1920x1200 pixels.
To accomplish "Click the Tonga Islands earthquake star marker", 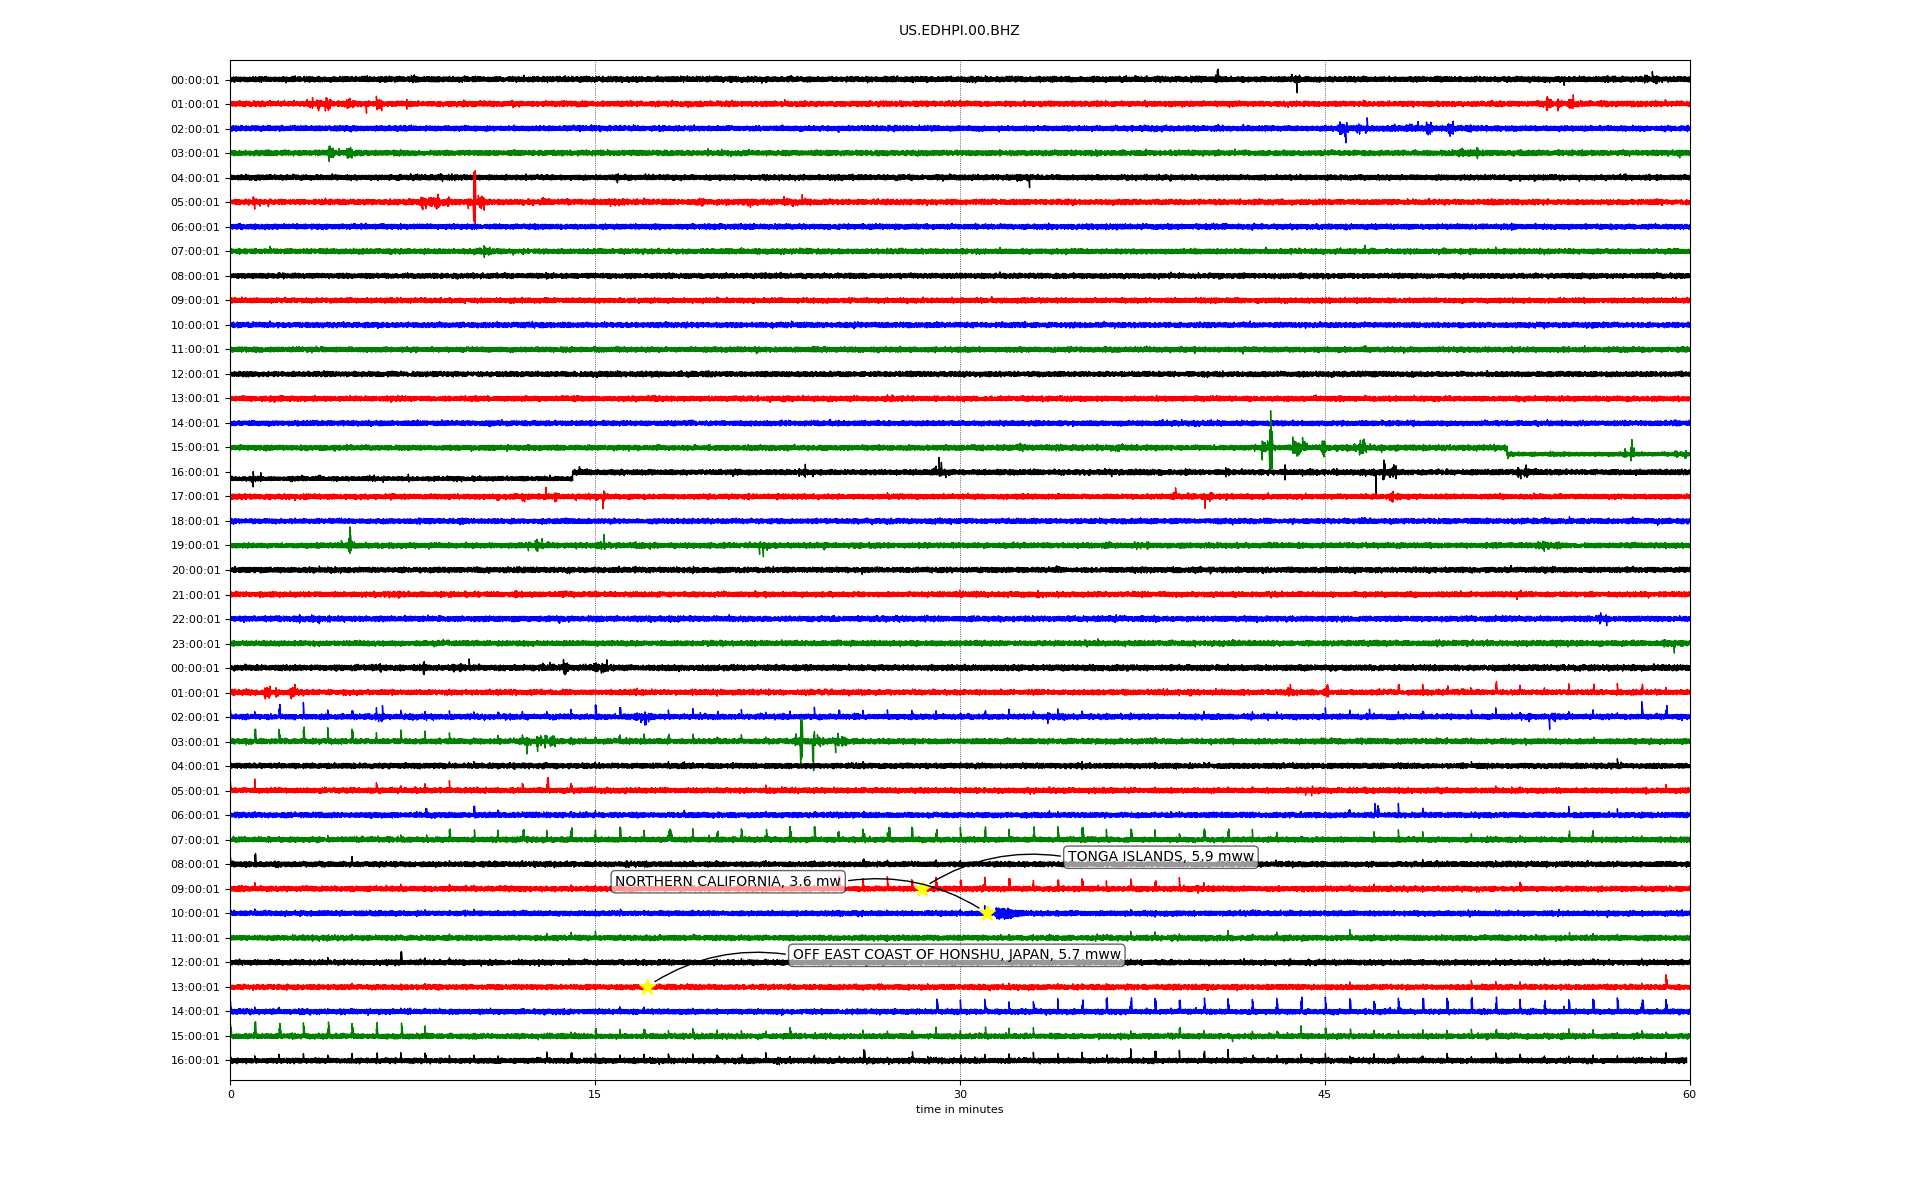I will (922, 889).
